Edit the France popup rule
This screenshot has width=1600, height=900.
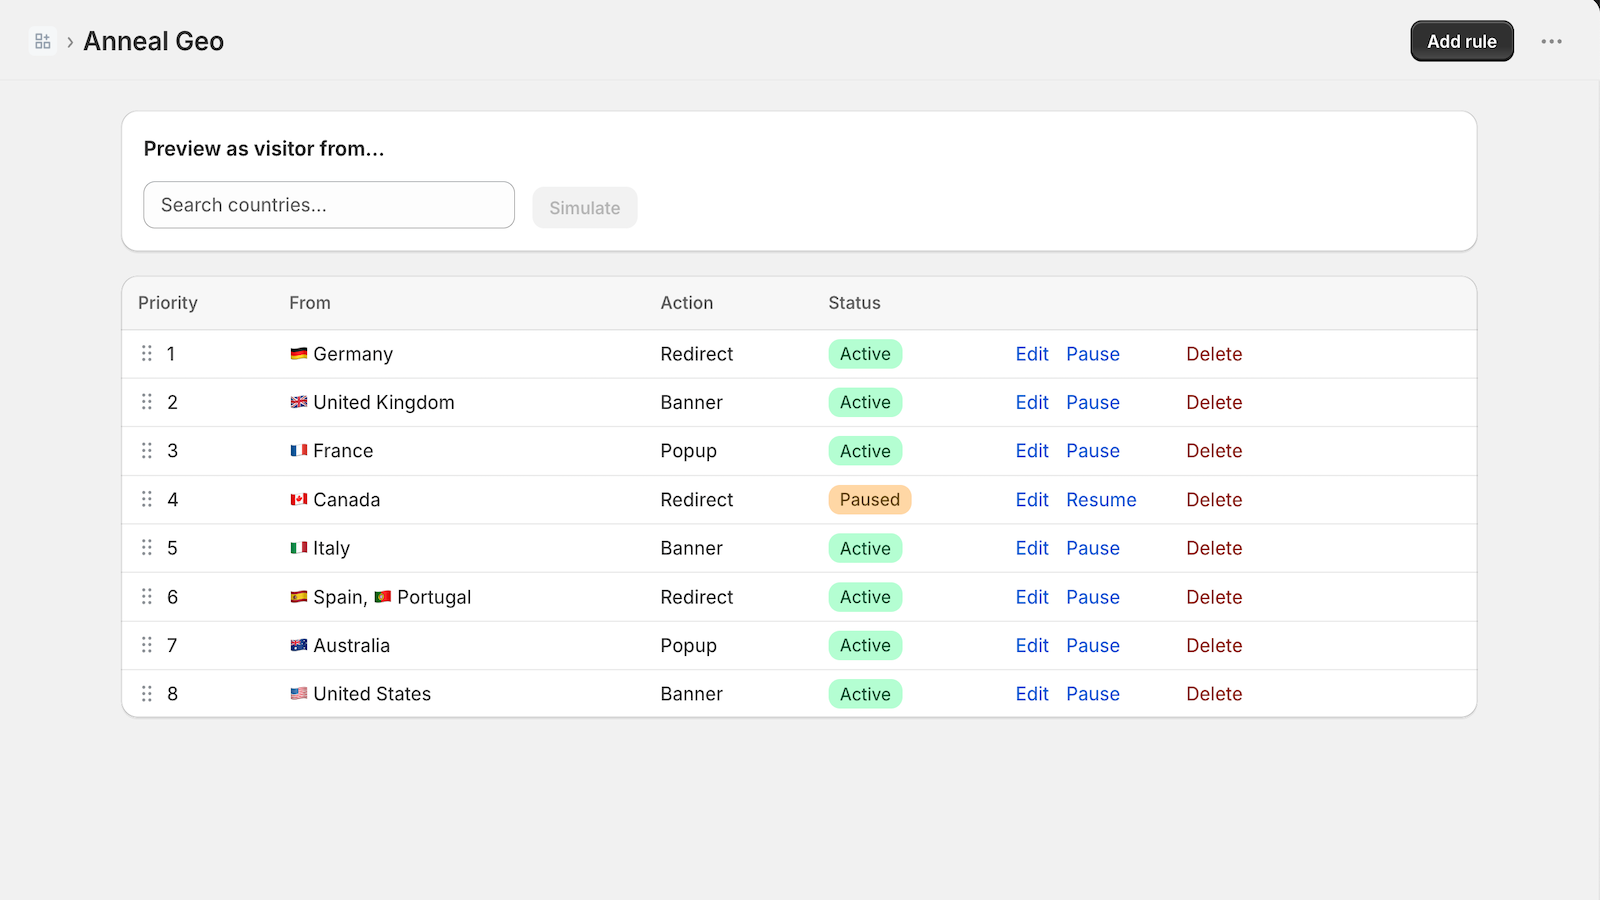(1032, 451)
